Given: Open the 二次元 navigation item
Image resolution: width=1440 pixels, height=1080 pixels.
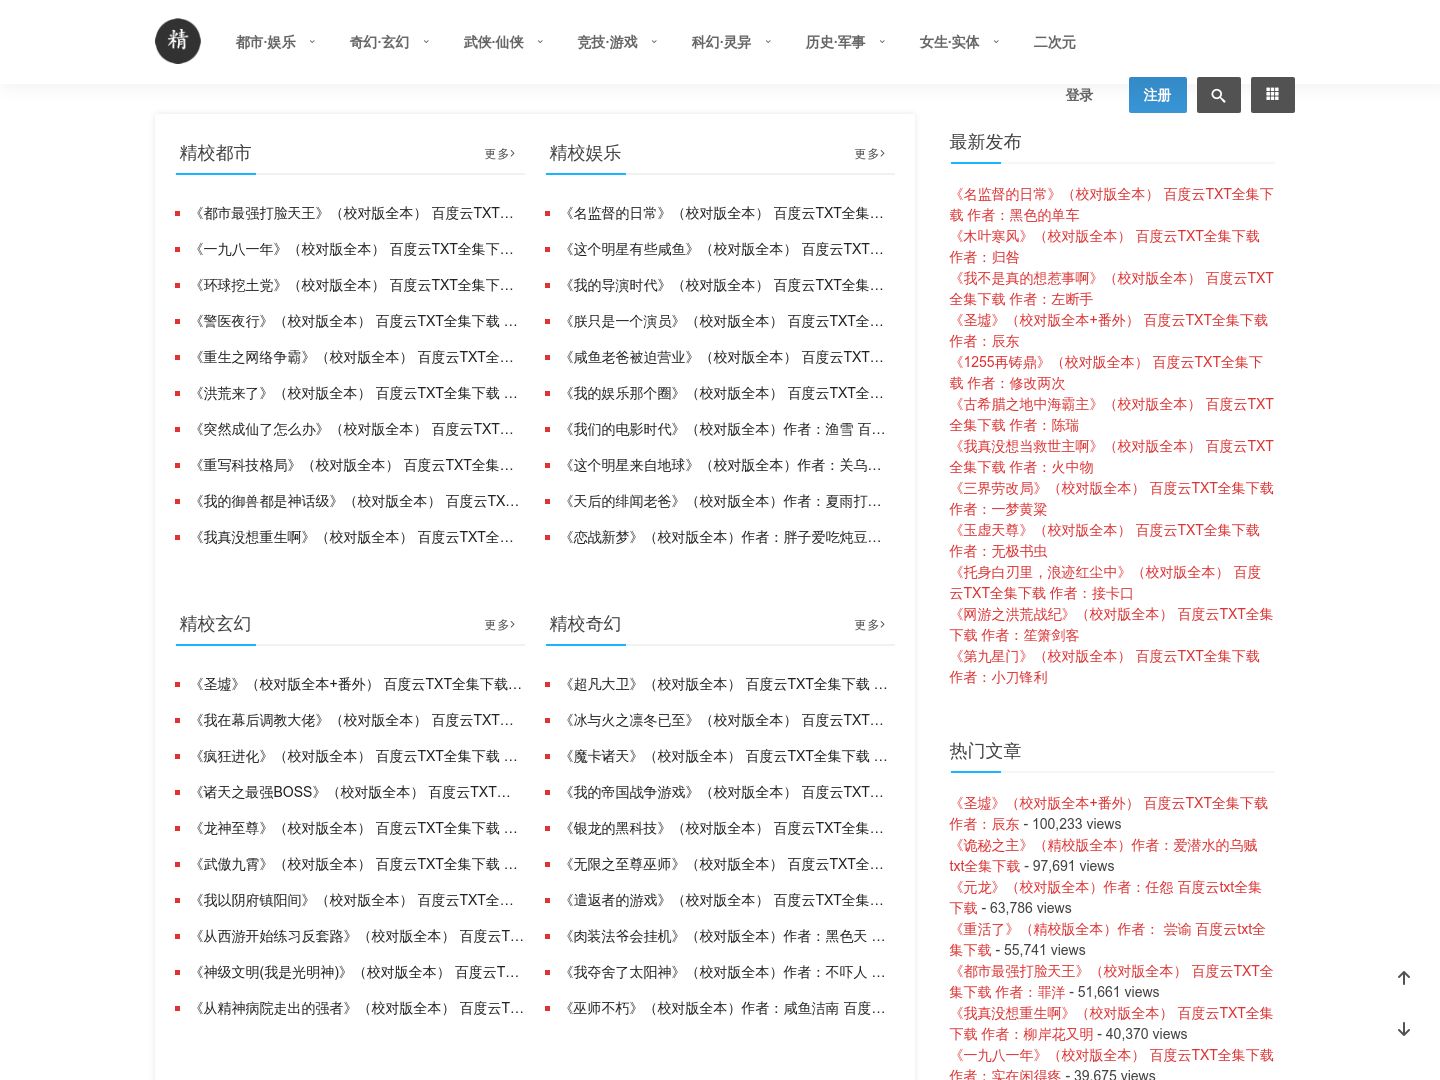Looking at the screenshot, I should [x=1055, y=42].
